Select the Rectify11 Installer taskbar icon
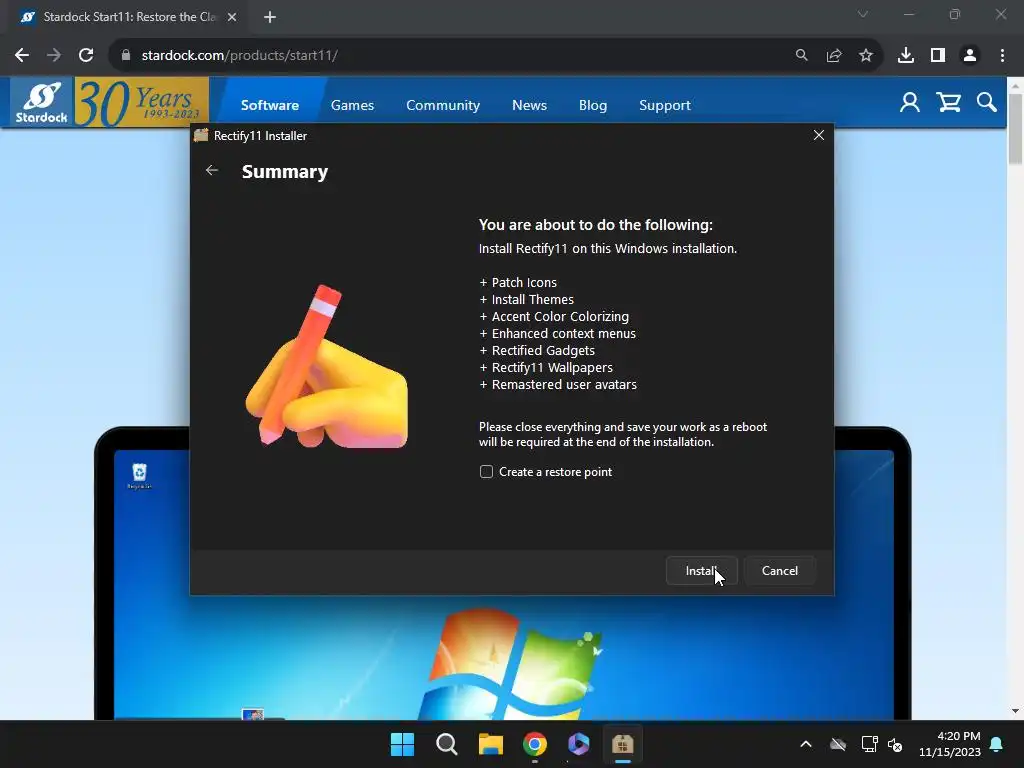The height and width of the screenshot is (768, 1024). tap(622, 744)
